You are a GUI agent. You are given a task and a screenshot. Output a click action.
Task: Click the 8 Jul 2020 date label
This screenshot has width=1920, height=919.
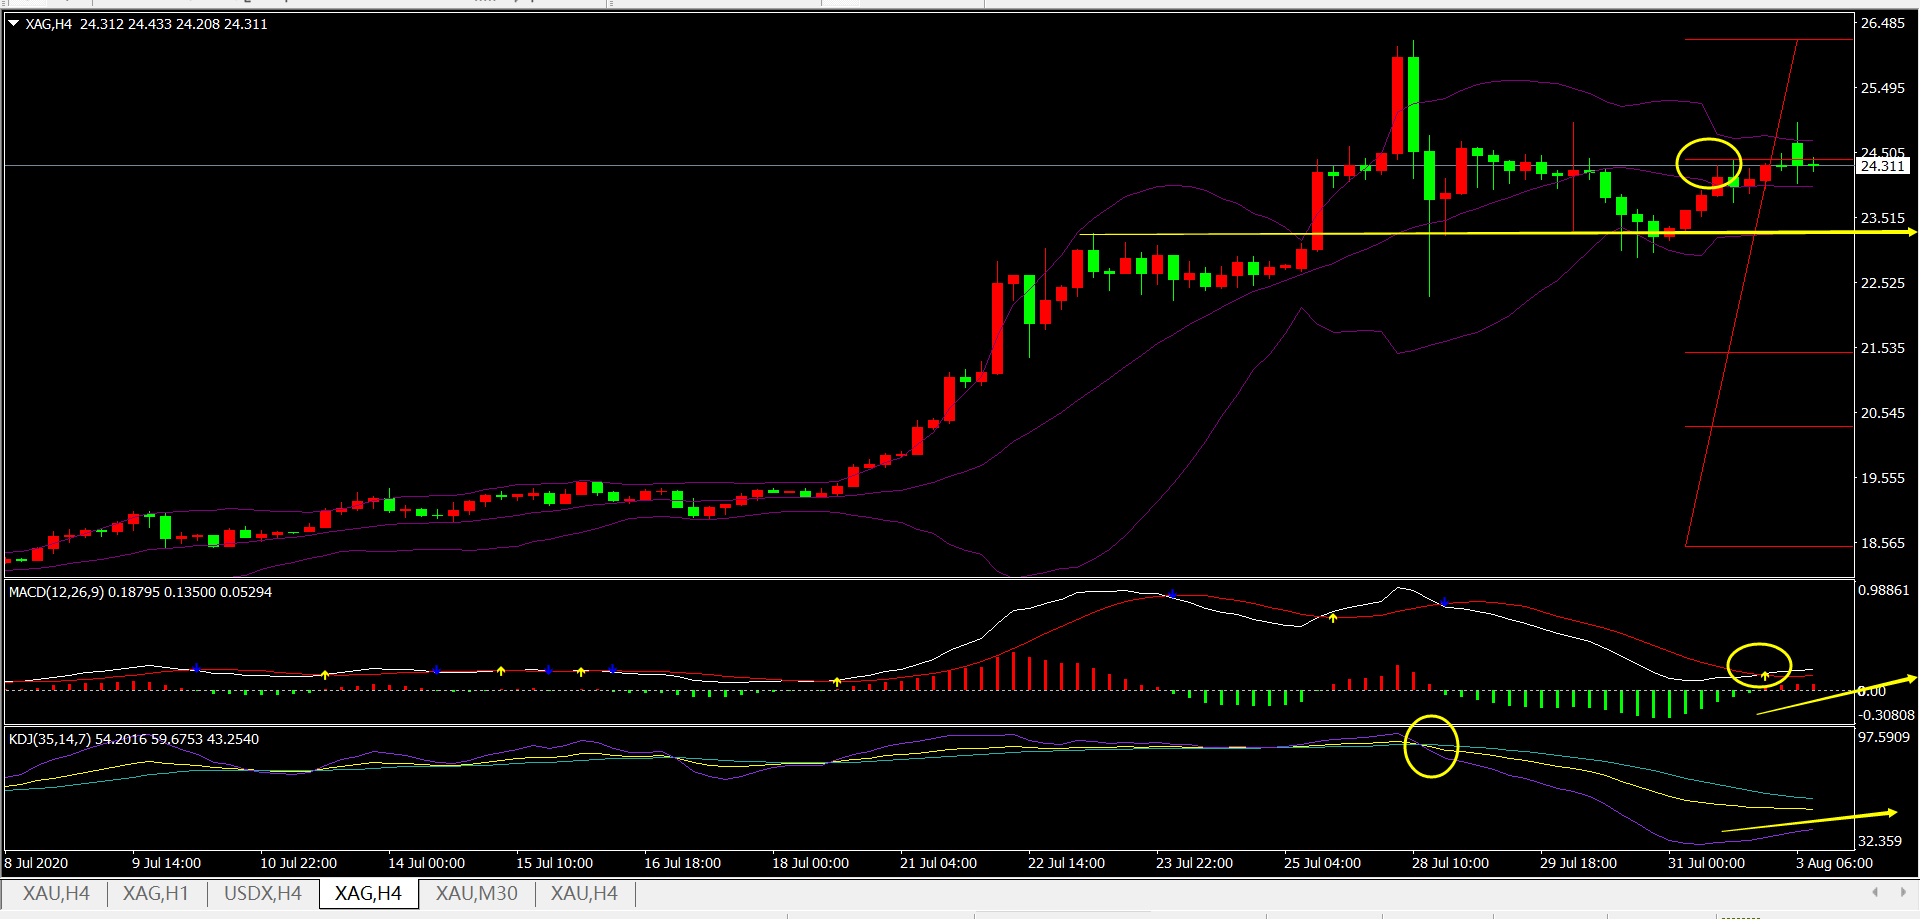37,863
